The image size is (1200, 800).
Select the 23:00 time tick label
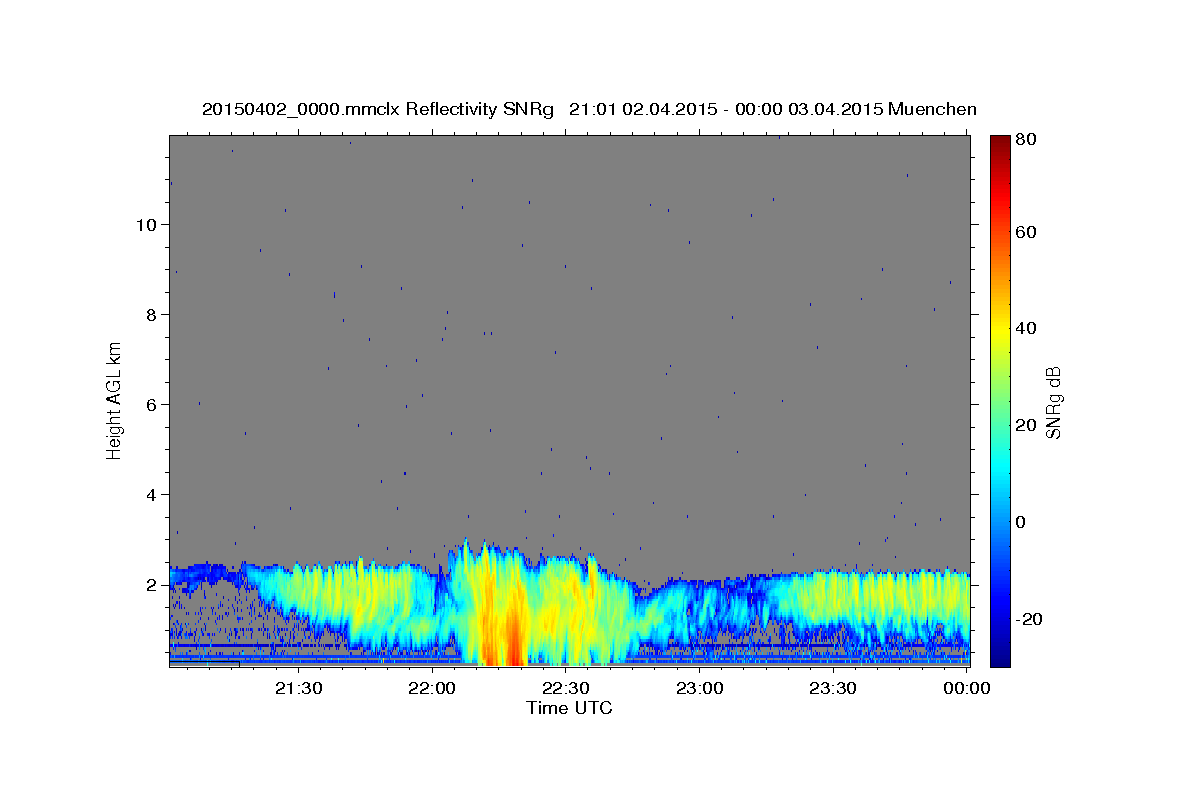point(700,688)
